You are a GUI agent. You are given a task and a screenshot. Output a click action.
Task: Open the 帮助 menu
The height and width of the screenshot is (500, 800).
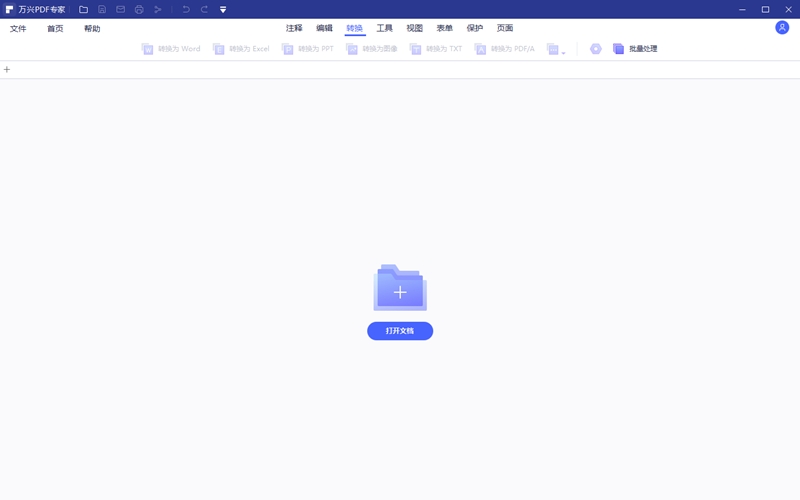click(92, 29)
